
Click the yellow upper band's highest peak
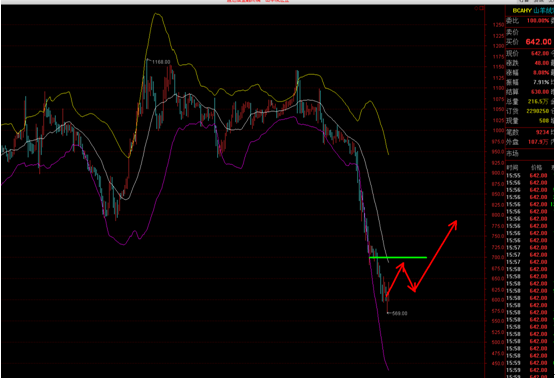click(156, 14)
